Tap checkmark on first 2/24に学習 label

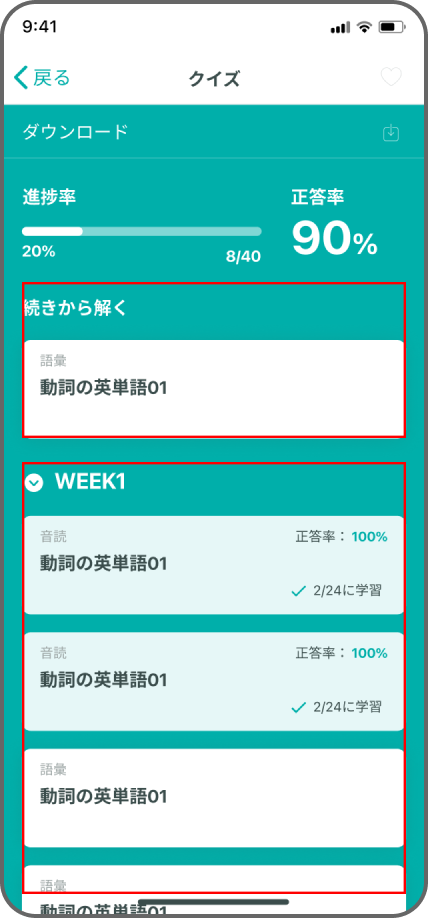tap(299, 592)
